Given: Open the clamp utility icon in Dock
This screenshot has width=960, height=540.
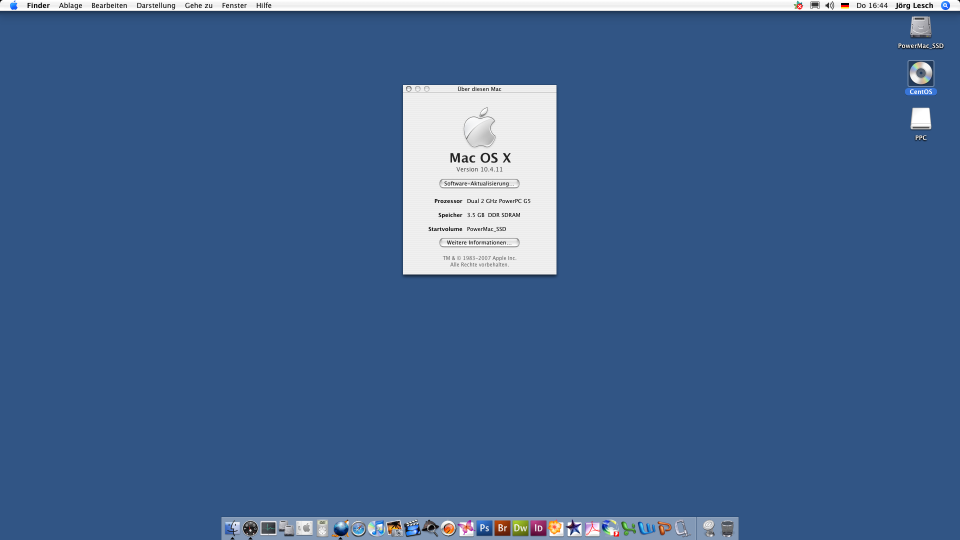Looking at the screenshot, I should (x=682, y=528).
